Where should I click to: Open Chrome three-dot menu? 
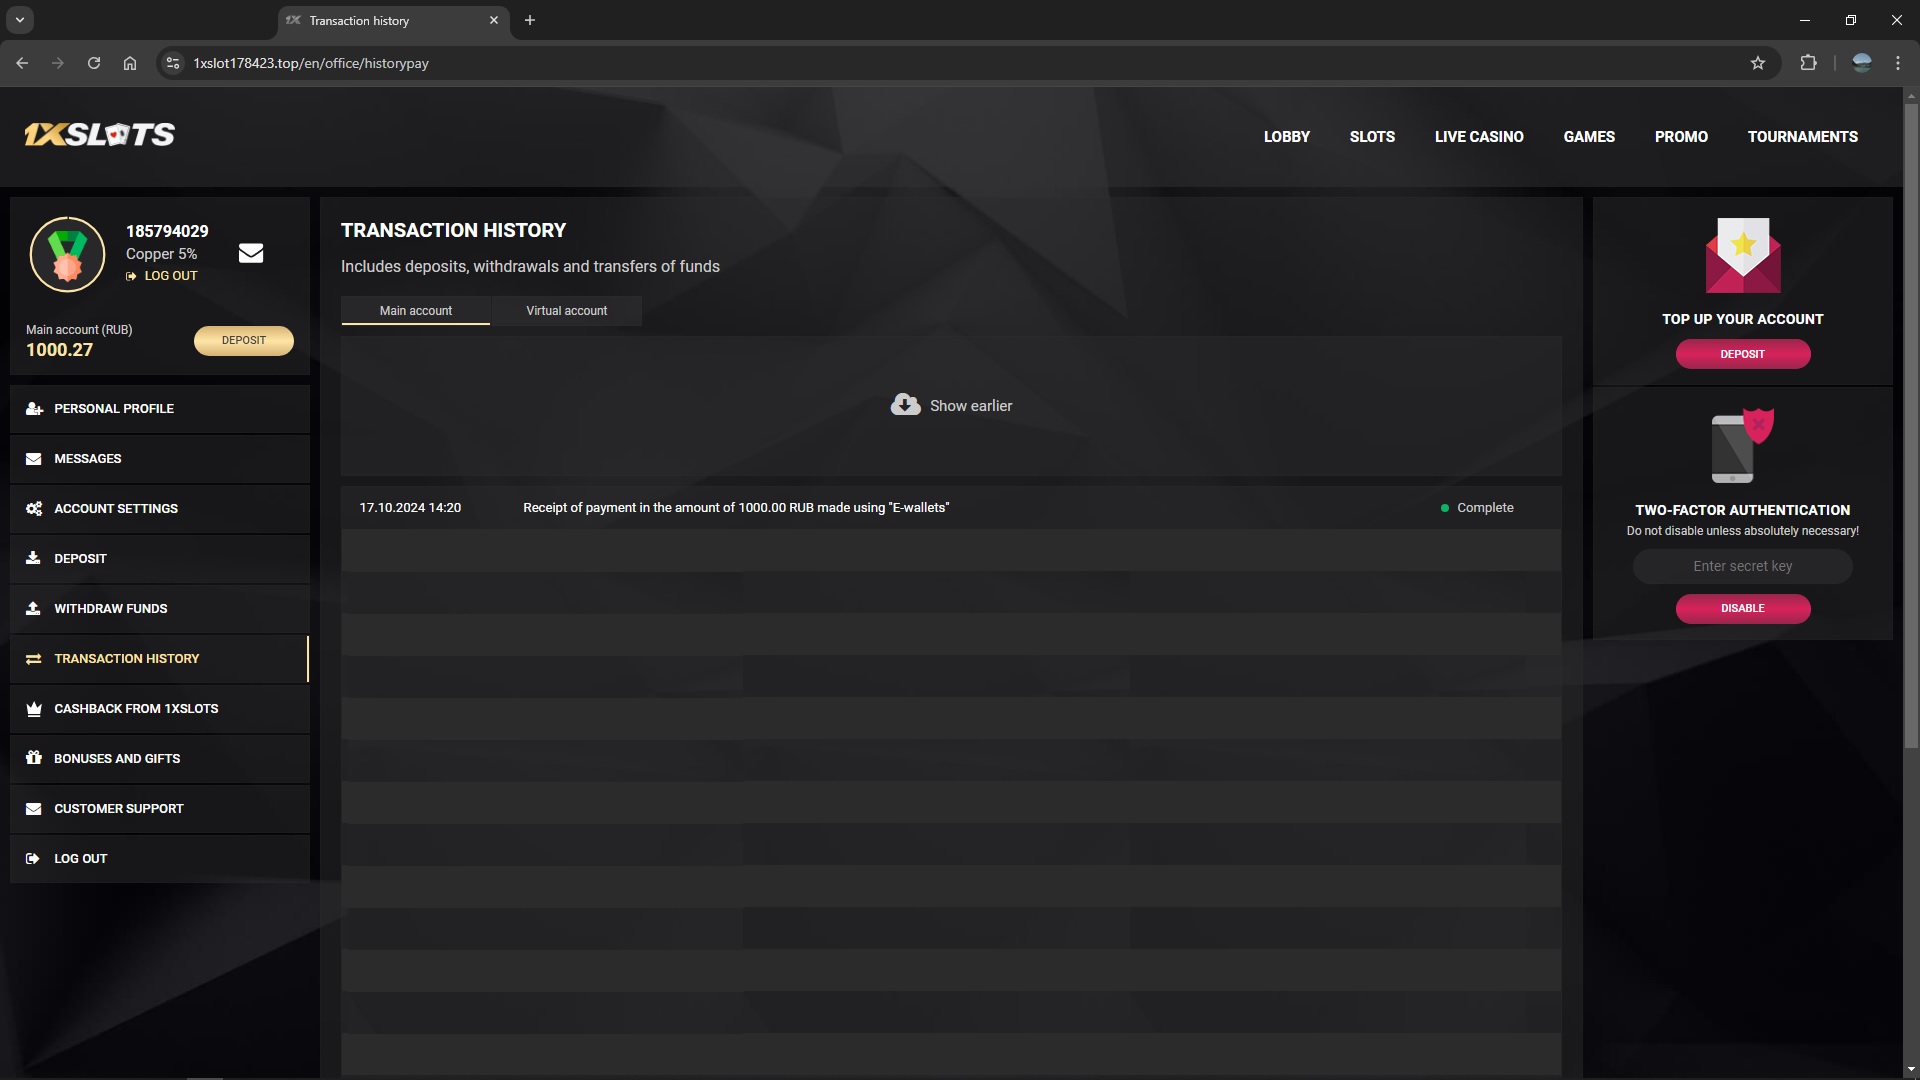coord(1898,63)
